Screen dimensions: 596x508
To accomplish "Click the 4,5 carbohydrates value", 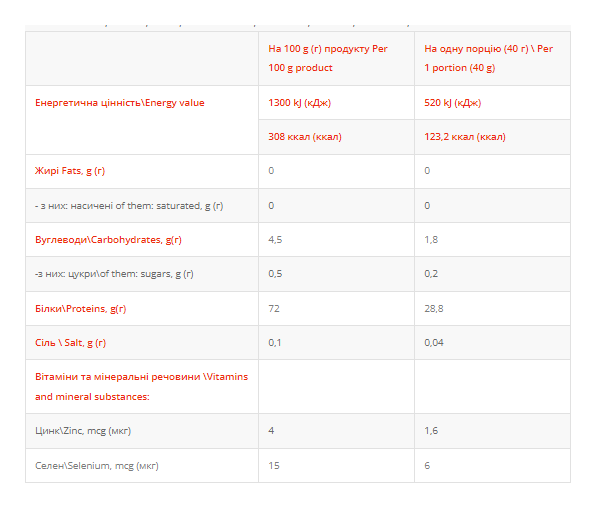I will (x=275, y=240).
